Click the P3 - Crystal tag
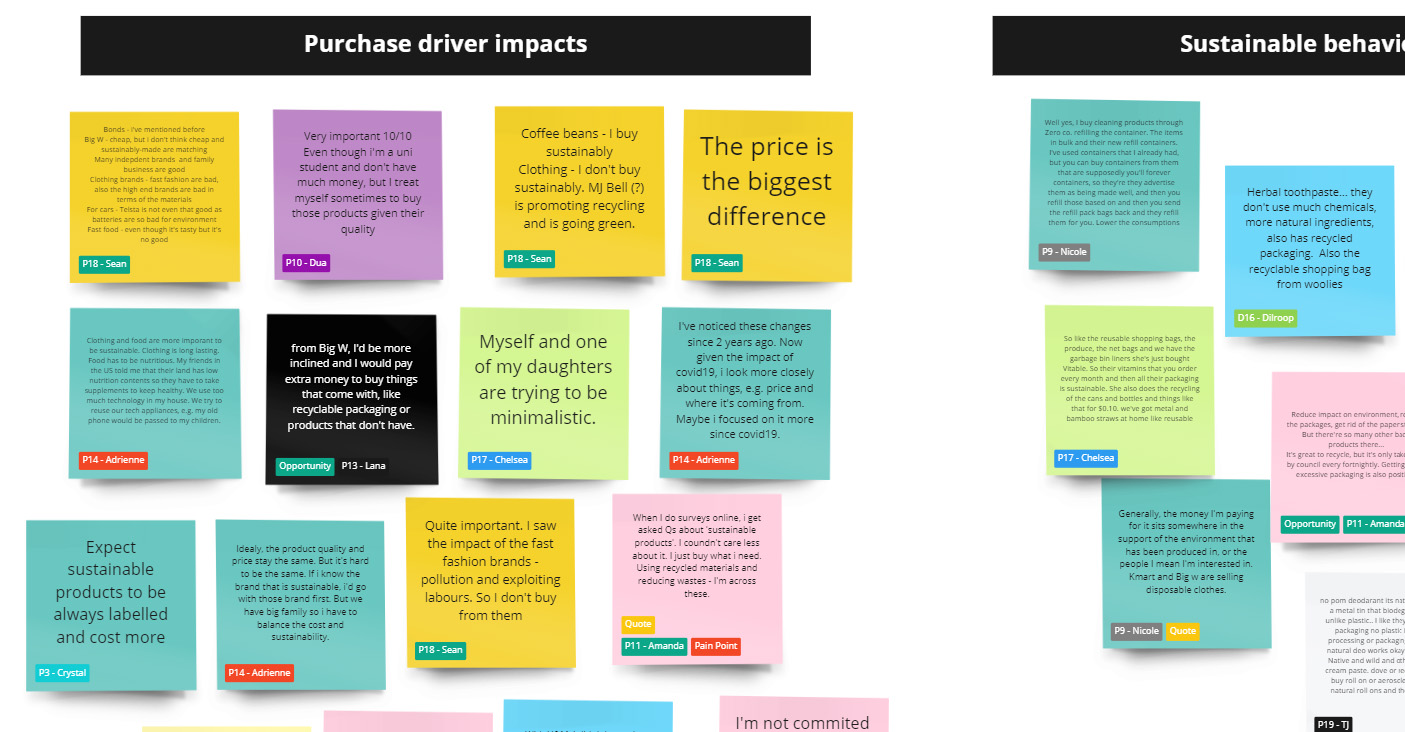Image resolution: width=1405 pixels, height=732 pixels. click(62, 673)
